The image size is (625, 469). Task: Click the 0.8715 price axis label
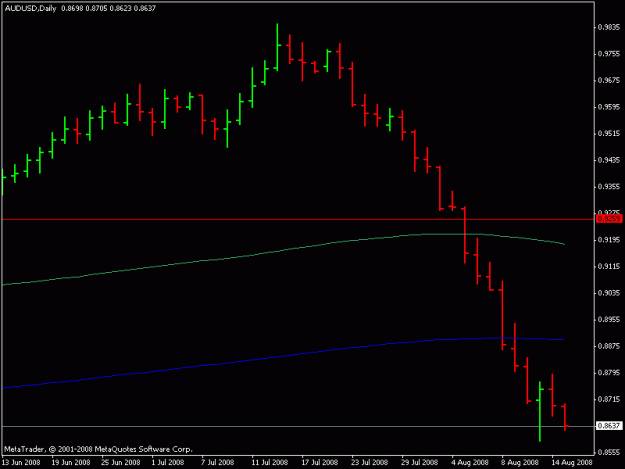(x=609, y=399)
